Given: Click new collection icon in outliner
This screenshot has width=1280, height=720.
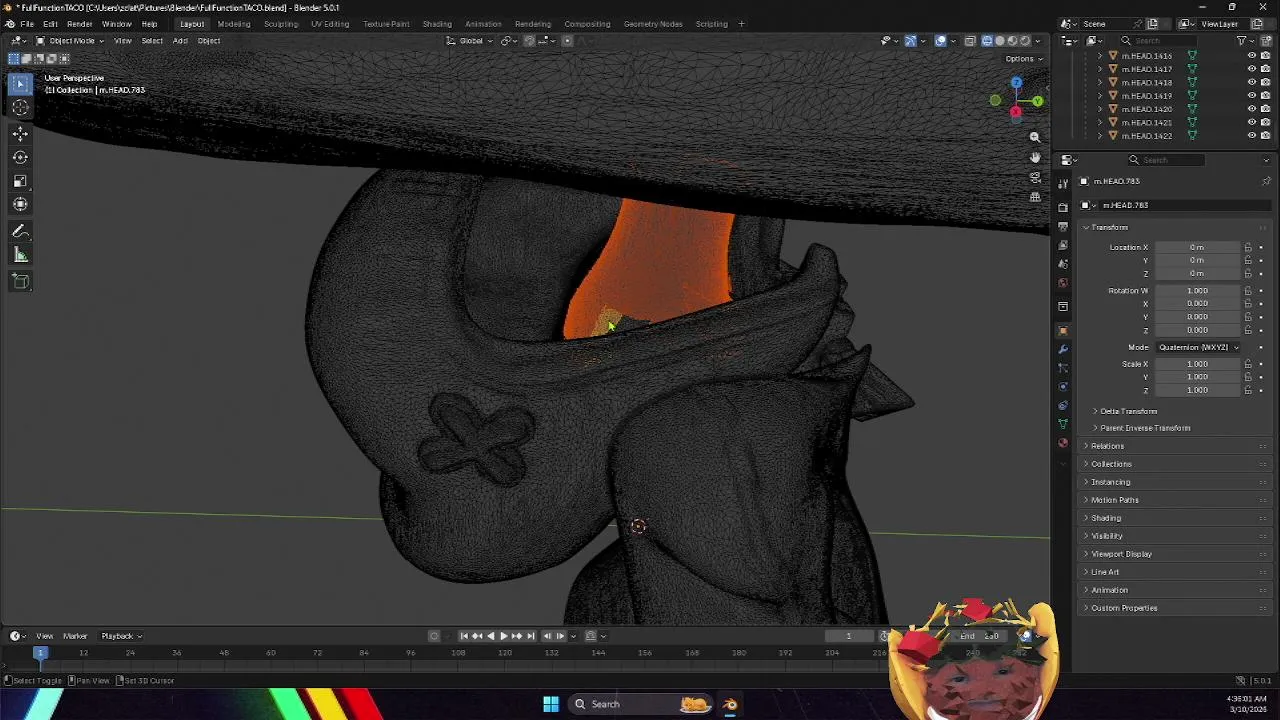Looking at the screenshot, I should click(1265, 41).
